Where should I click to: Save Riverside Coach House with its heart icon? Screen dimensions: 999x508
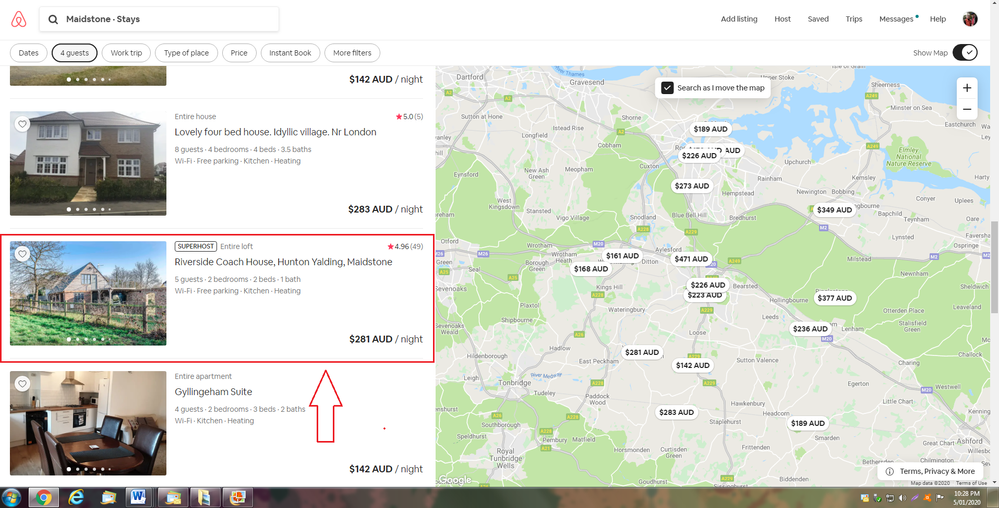pyautogui.click(x=22, y=254)
